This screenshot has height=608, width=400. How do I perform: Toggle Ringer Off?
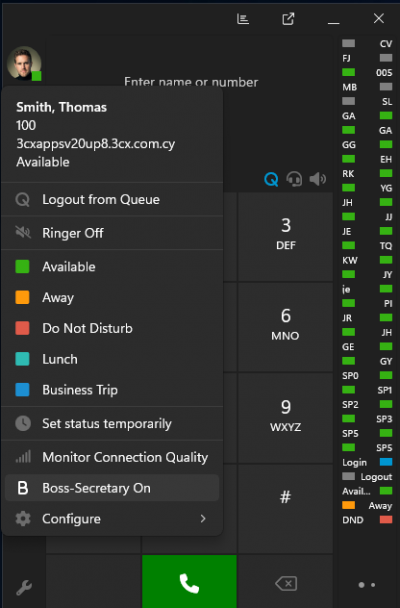[x=112, y=233]
